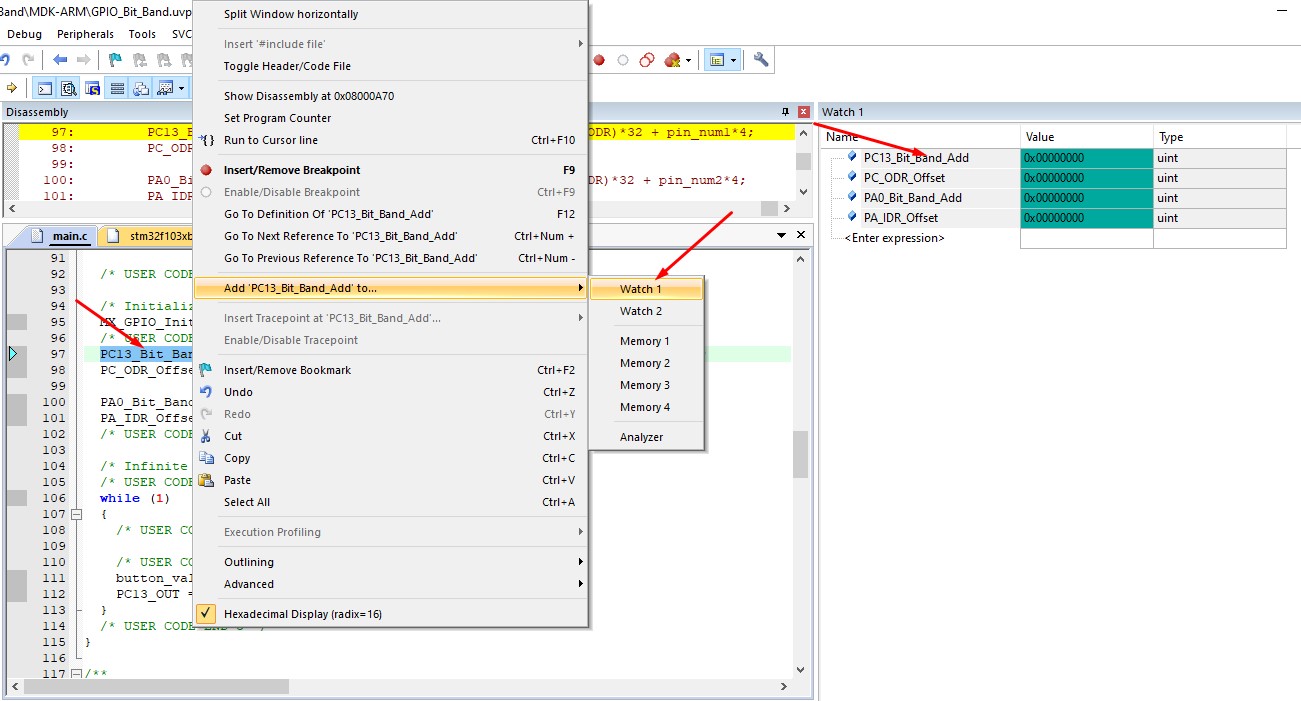Click the blue Navigate Backwards arrow
This screenshot has width=1301, height=701.
click(x=61, y=60)
